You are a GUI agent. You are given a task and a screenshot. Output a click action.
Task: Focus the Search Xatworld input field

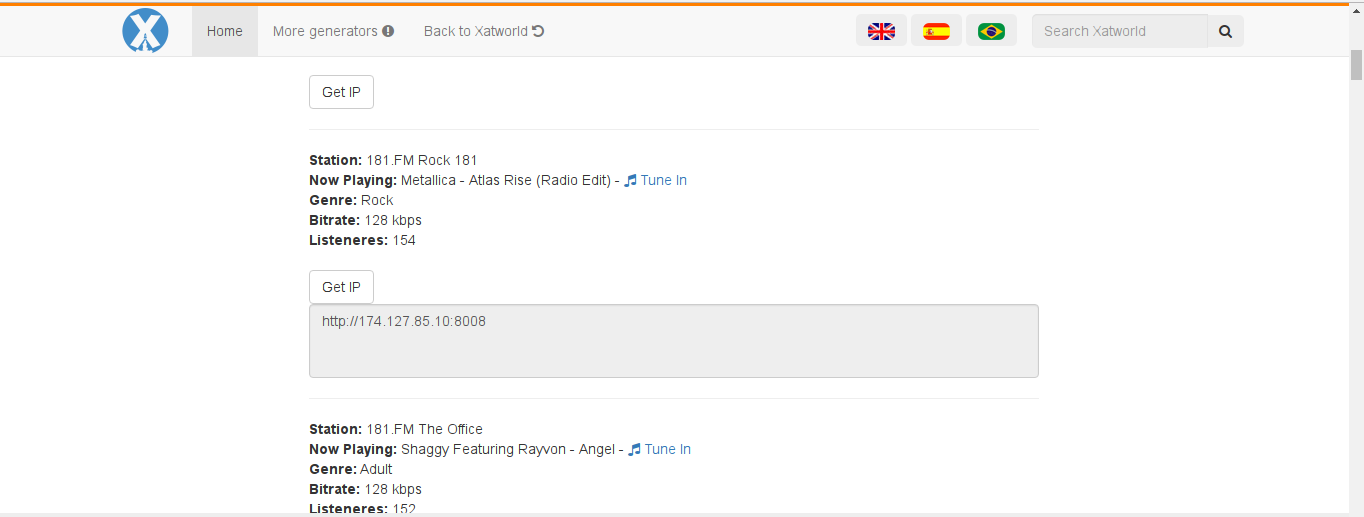coord(1119,31)
